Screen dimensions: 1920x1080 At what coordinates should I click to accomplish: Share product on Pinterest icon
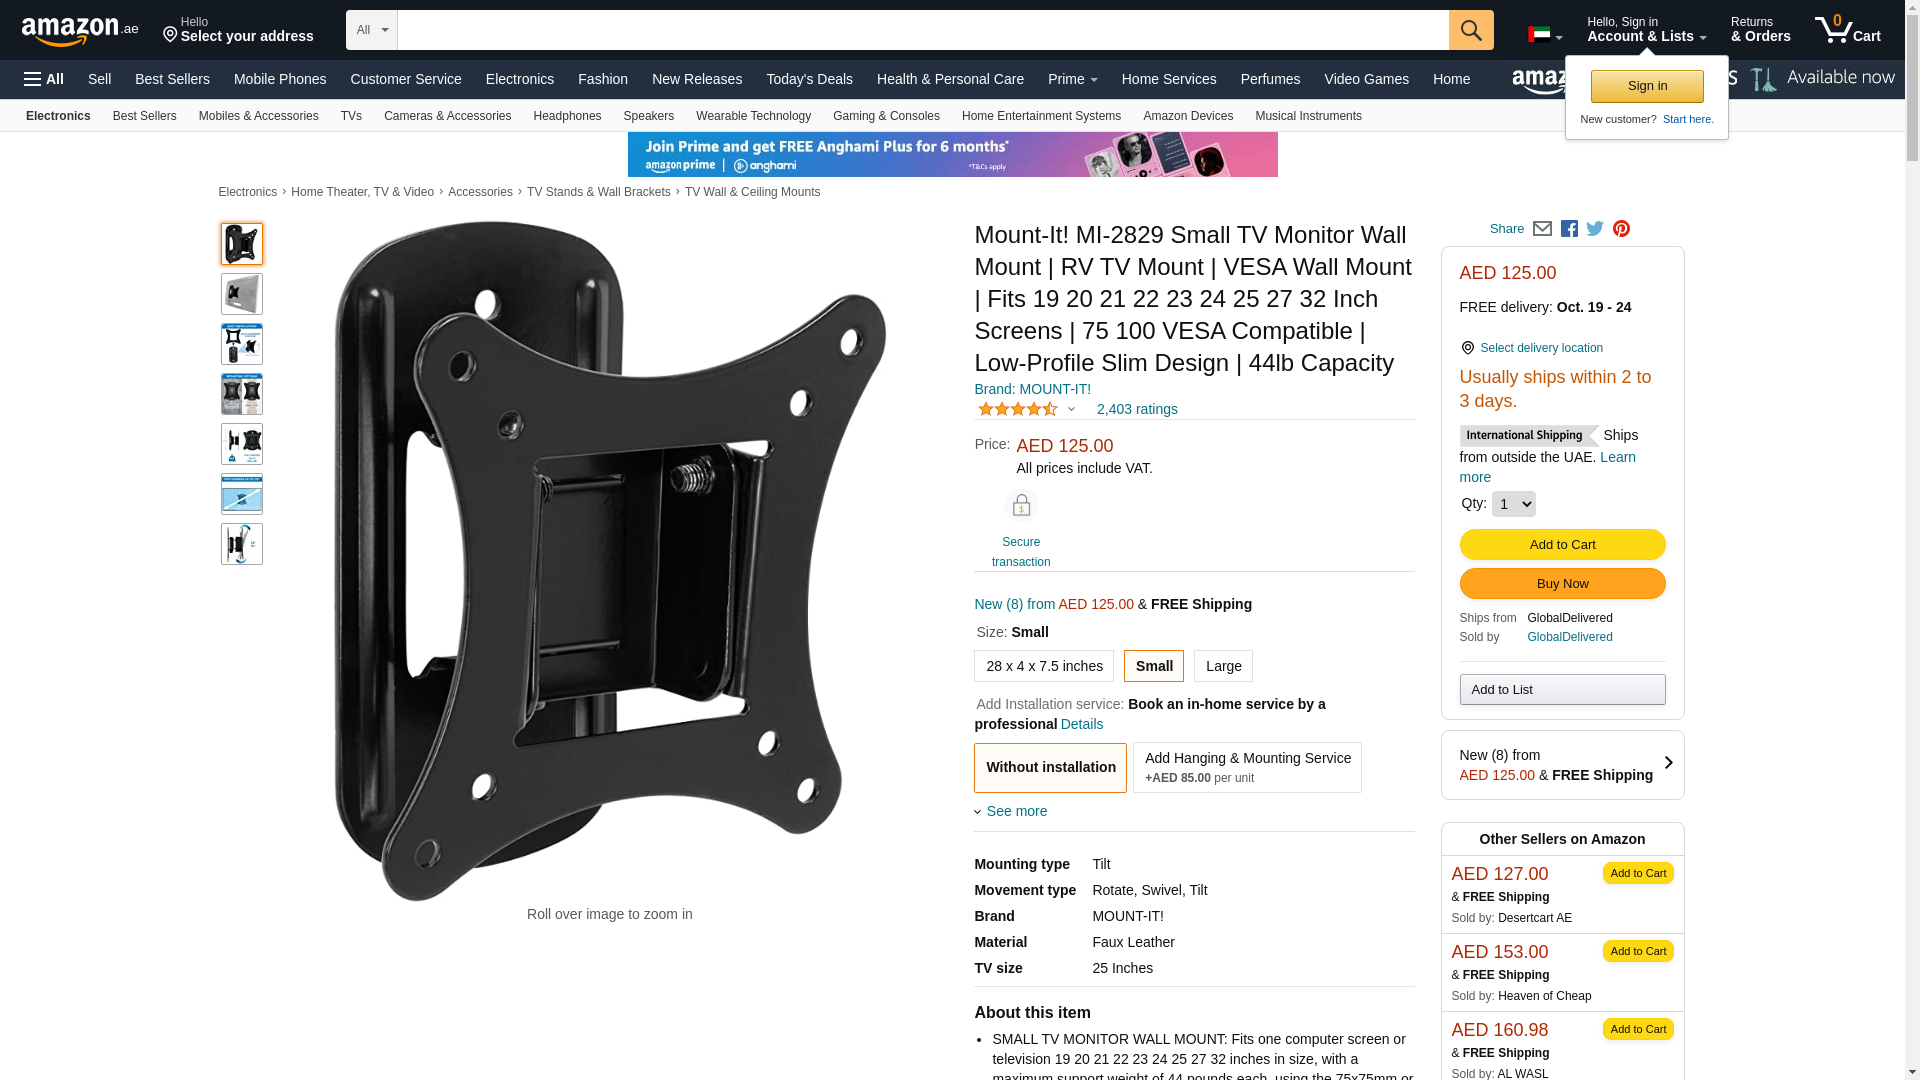coord(1621,229)
